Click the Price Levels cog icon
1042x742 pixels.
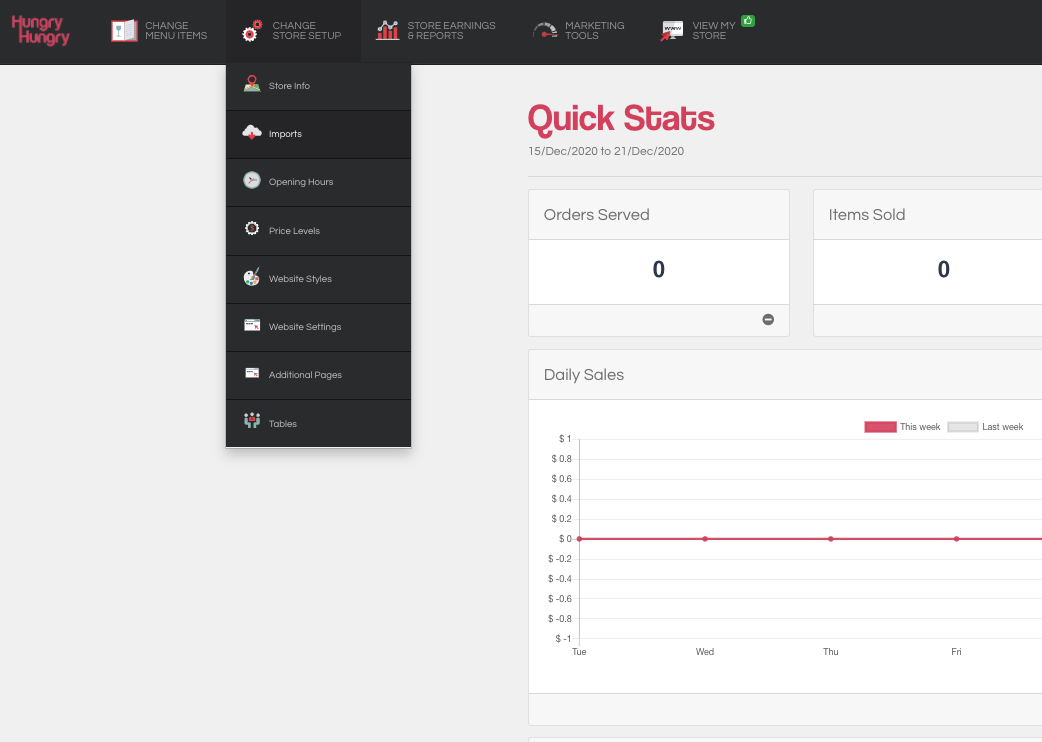pos(252,229)
